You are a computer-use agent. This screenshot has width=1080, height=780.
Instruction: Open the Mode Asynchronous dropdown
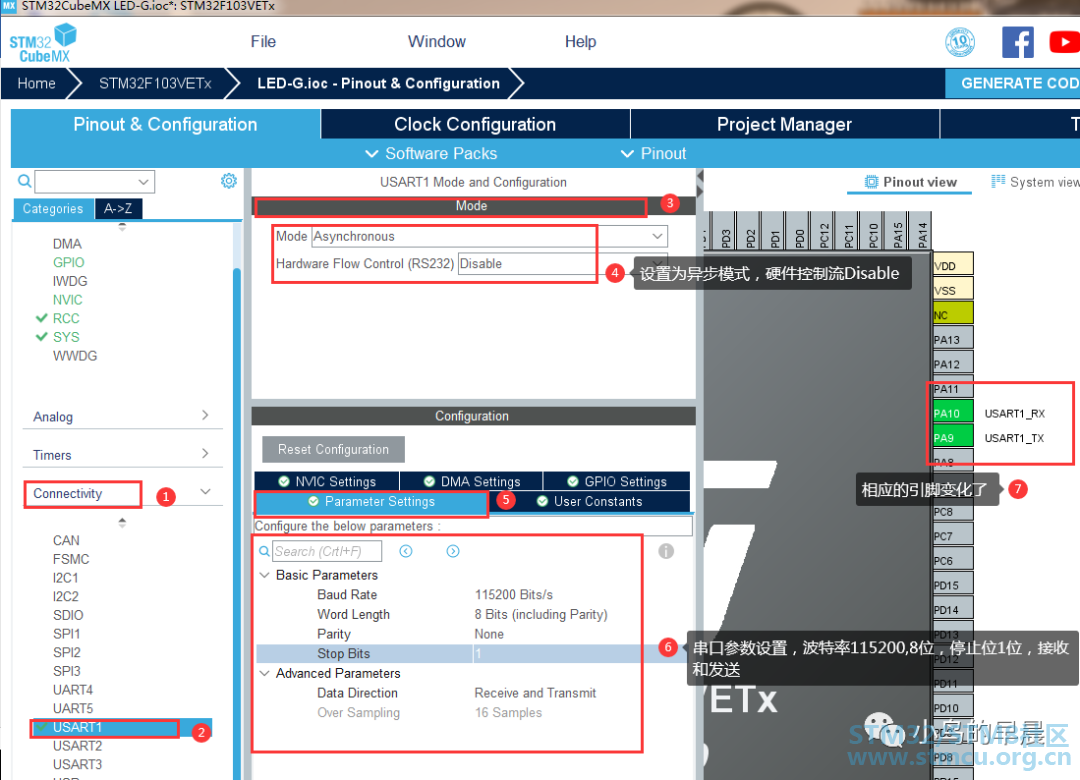[490, 236]
